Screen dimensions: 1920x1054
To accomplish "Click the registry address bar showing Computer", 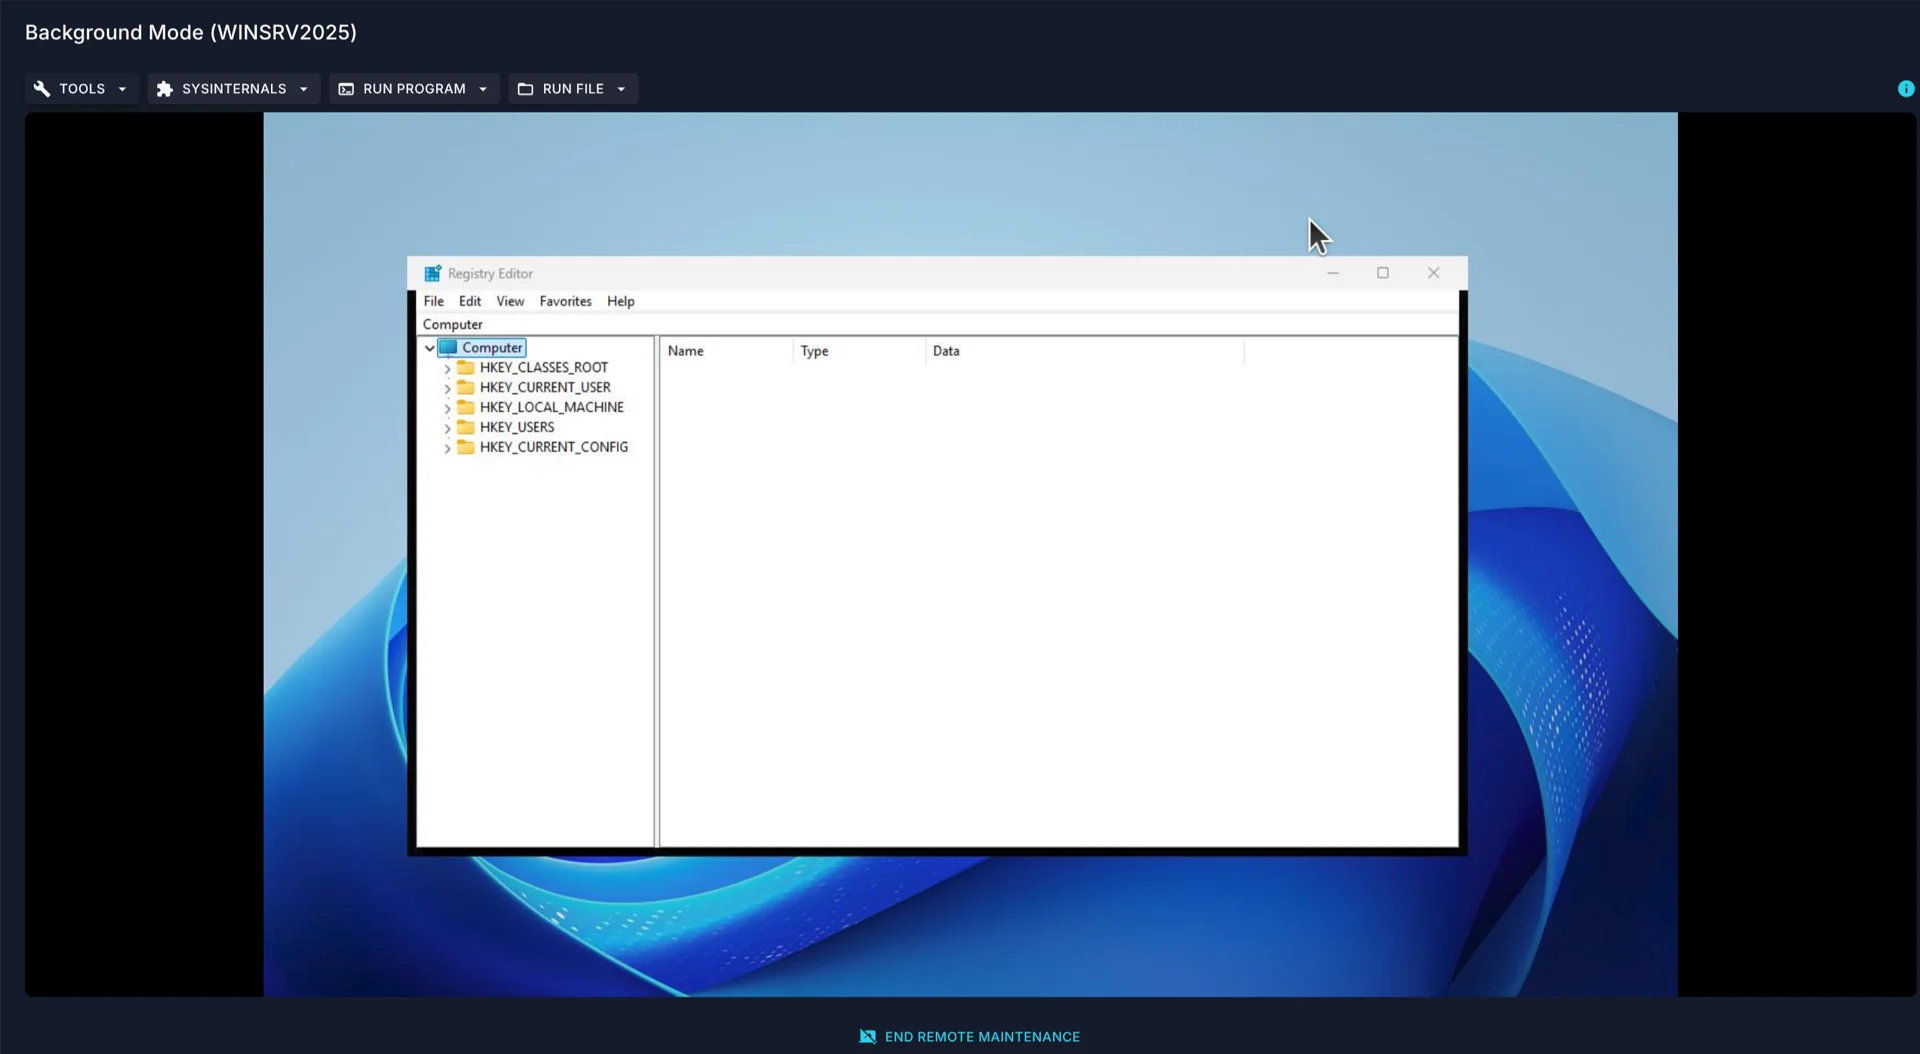I will (937, 324).
